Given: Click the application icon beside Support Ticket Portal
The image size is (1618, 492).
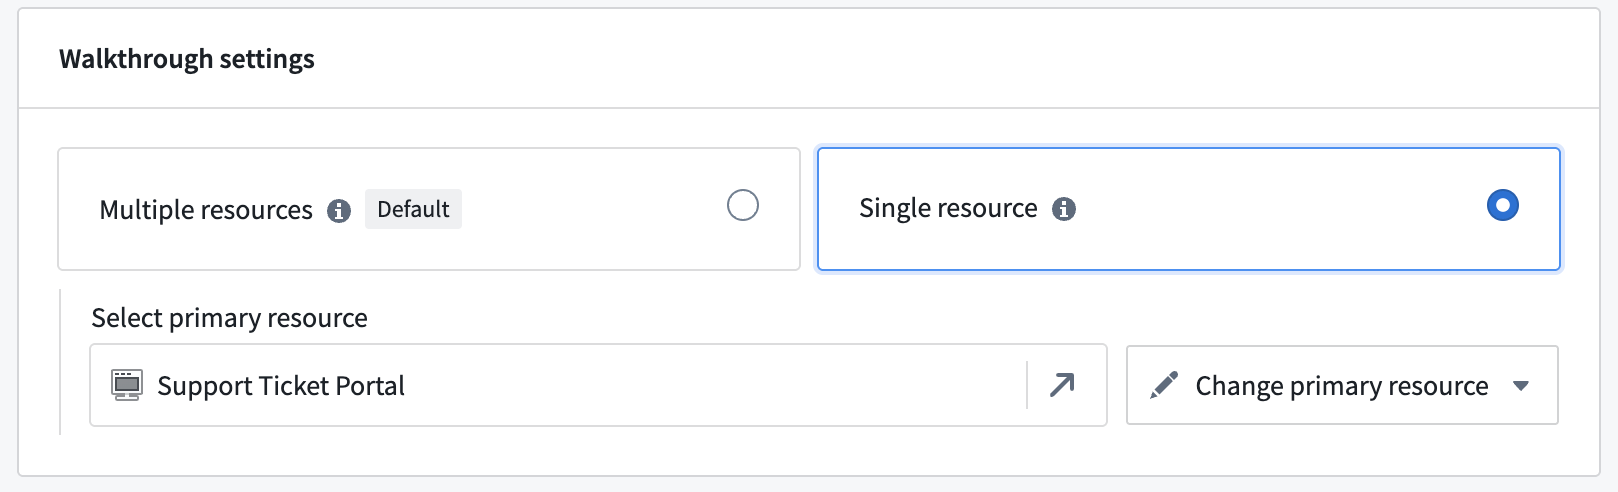Looking at the screenshot, I should click(127, 385).
